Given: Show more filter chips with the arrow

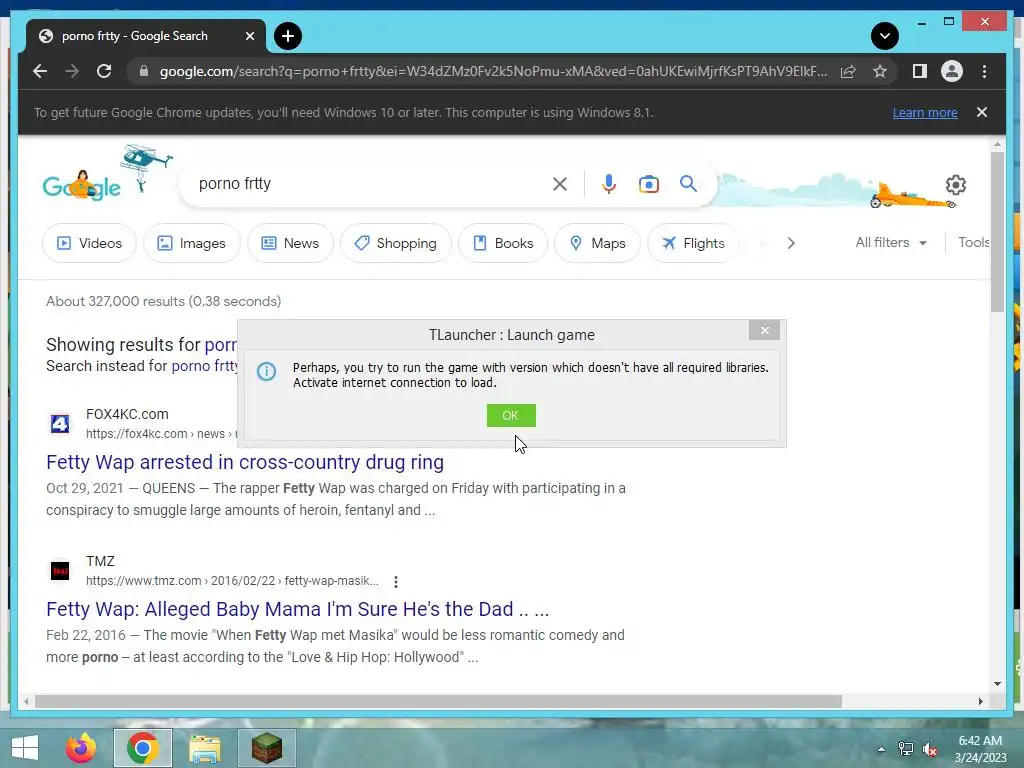Looking at the screenshot, I should coord(791,243).
